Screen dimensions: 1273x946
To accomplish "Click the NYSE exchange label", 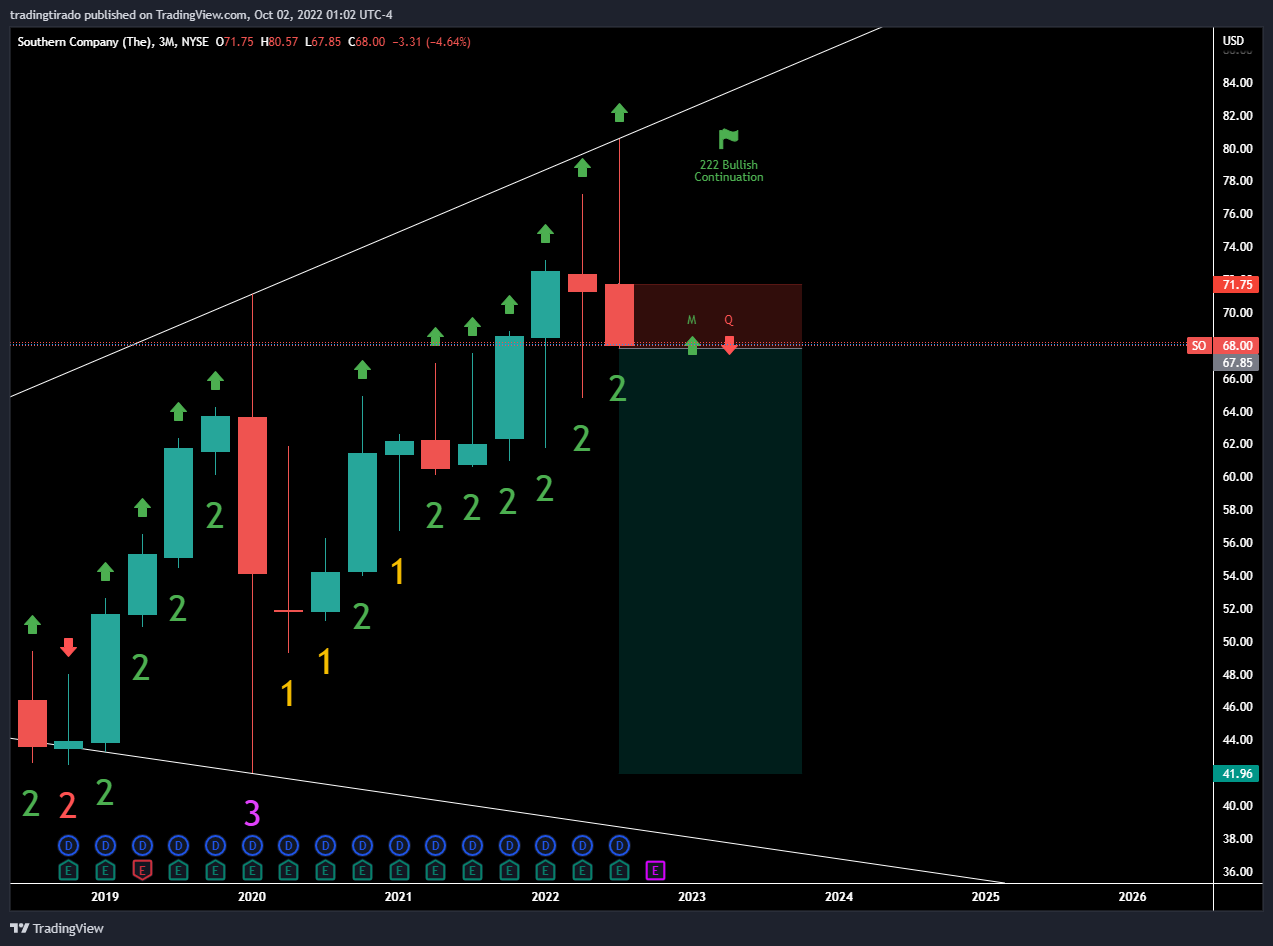I will point(196,42).
